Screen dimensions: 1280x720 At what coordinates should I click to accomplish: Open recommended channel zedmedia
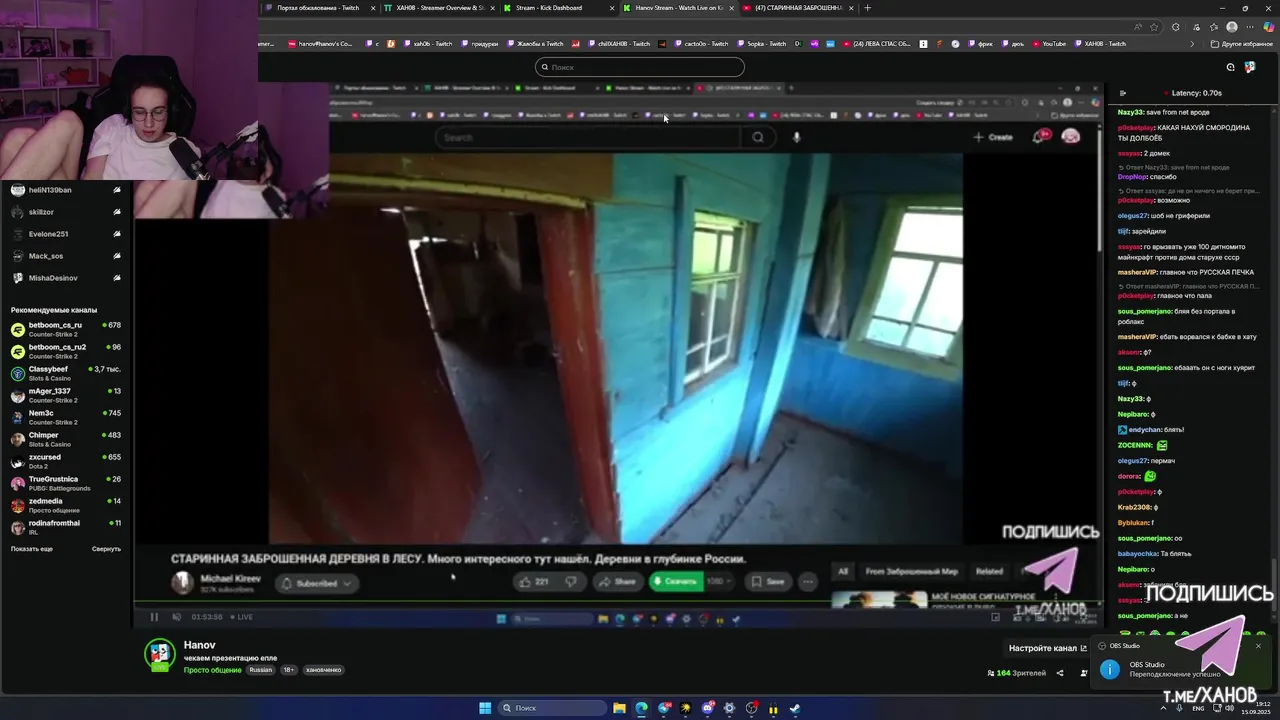(65, 505)
